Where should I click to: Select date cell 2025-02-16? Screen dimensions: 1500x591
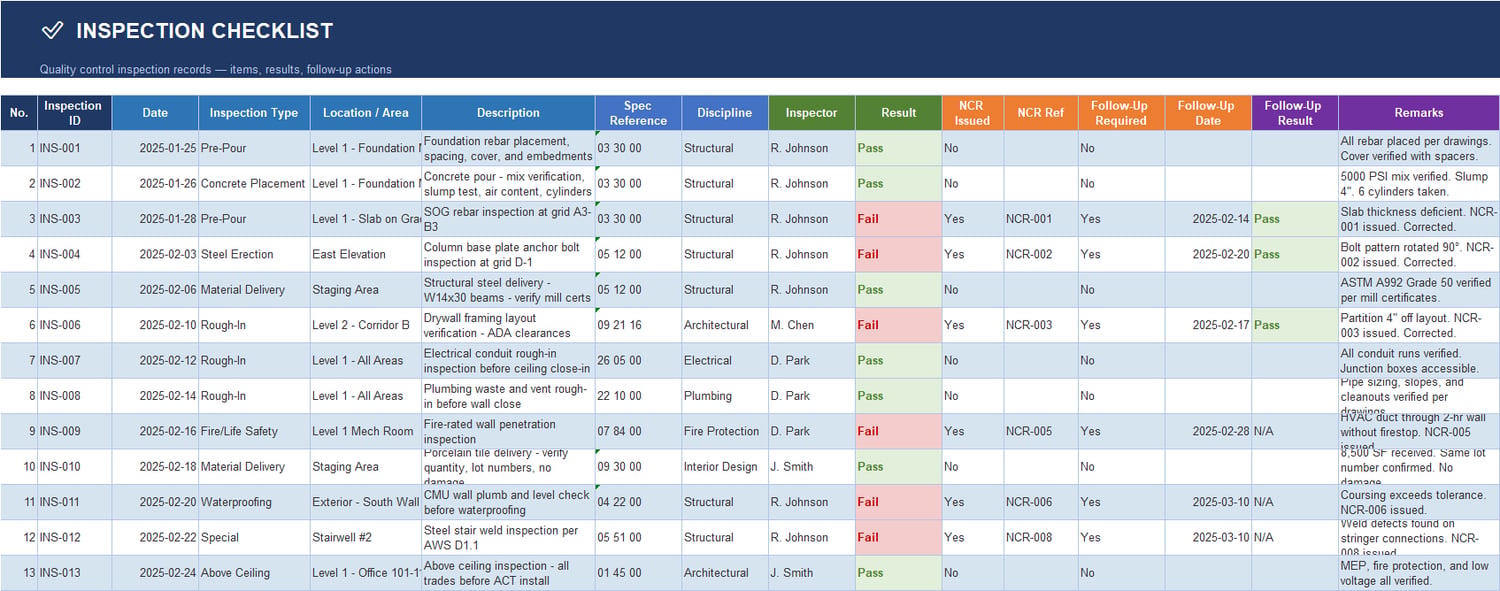click(x=155, y=431)
